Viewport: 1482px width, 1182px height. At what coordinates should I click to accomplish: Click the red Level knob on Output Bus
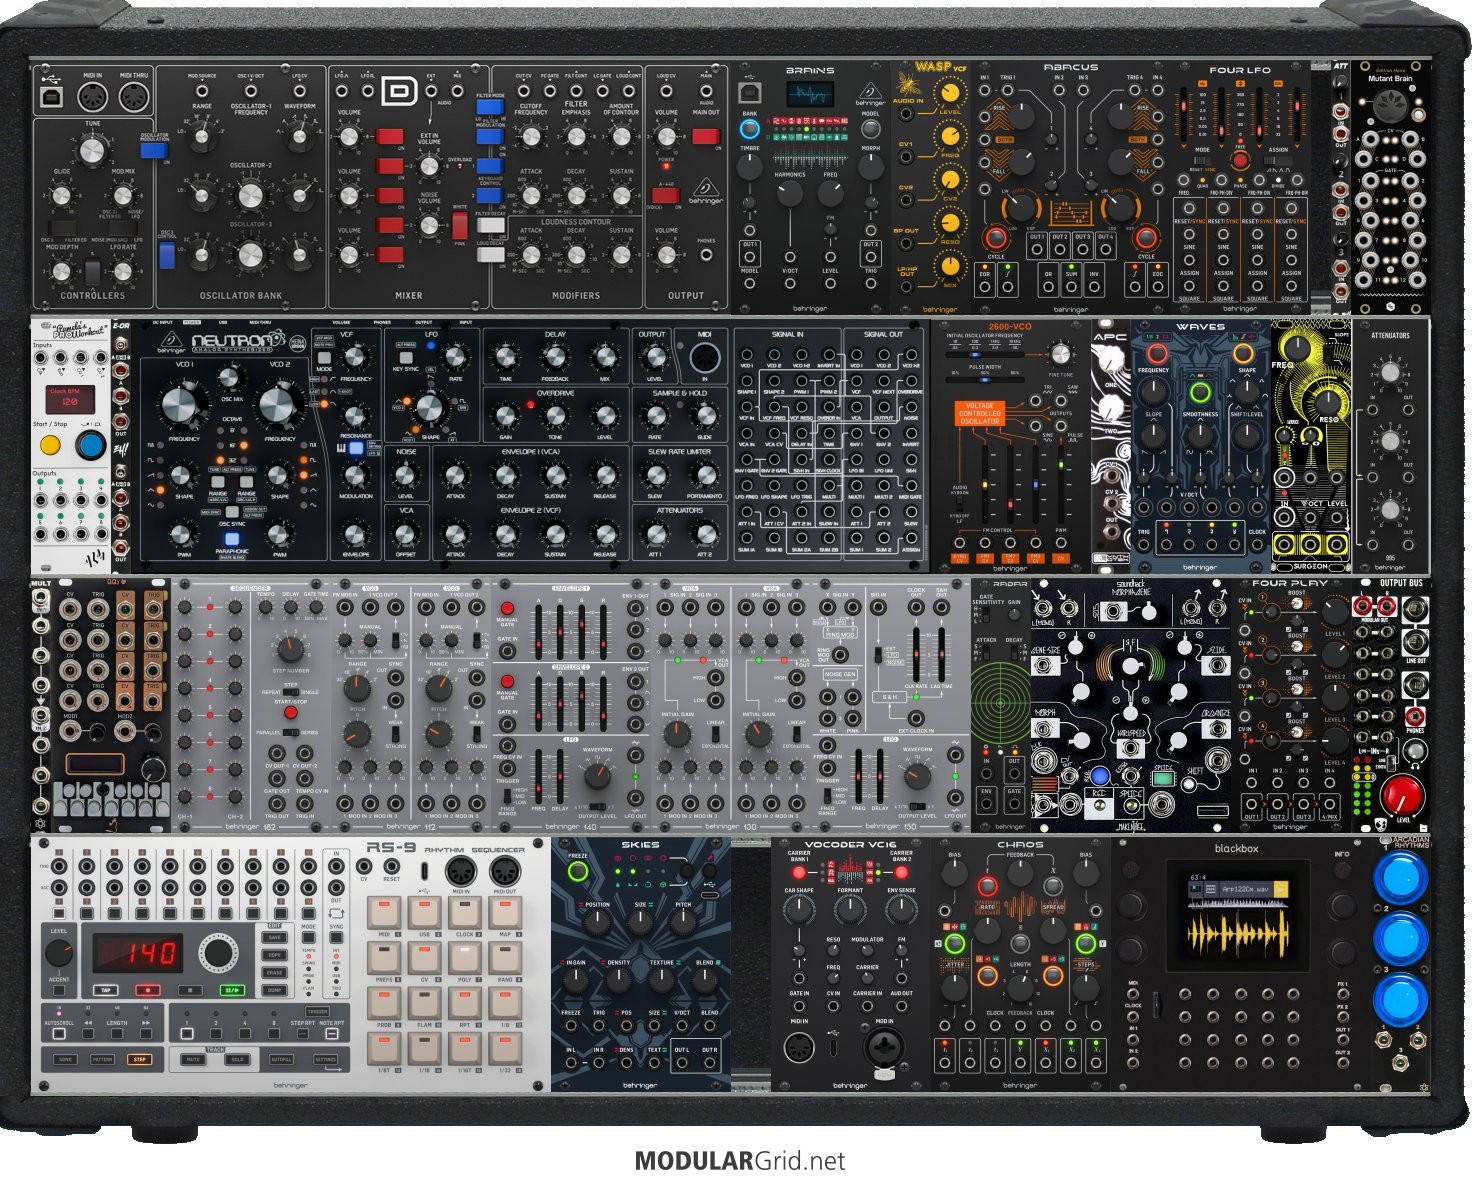pyautogui.click(x=1401, y=795)
